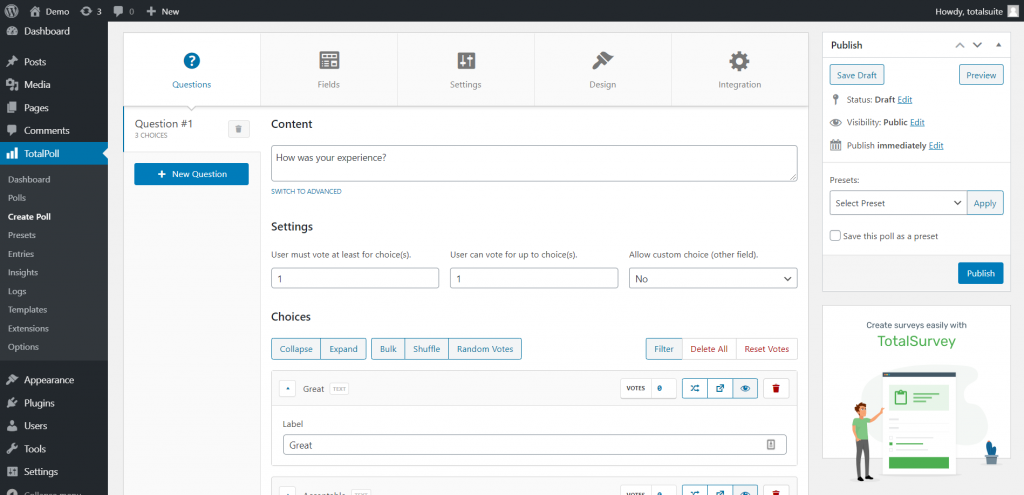
Task: Click Save Draft button
Action: [857, 75]
